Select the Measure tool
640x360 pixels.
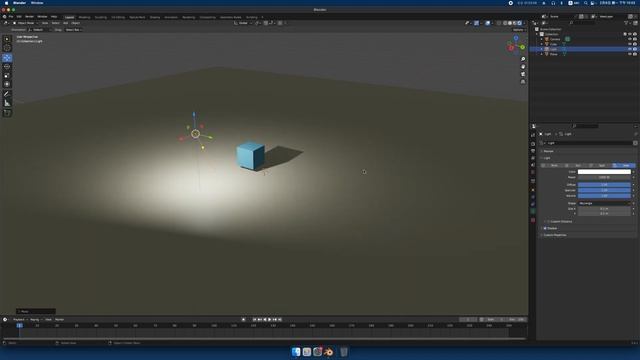point(7,103)
